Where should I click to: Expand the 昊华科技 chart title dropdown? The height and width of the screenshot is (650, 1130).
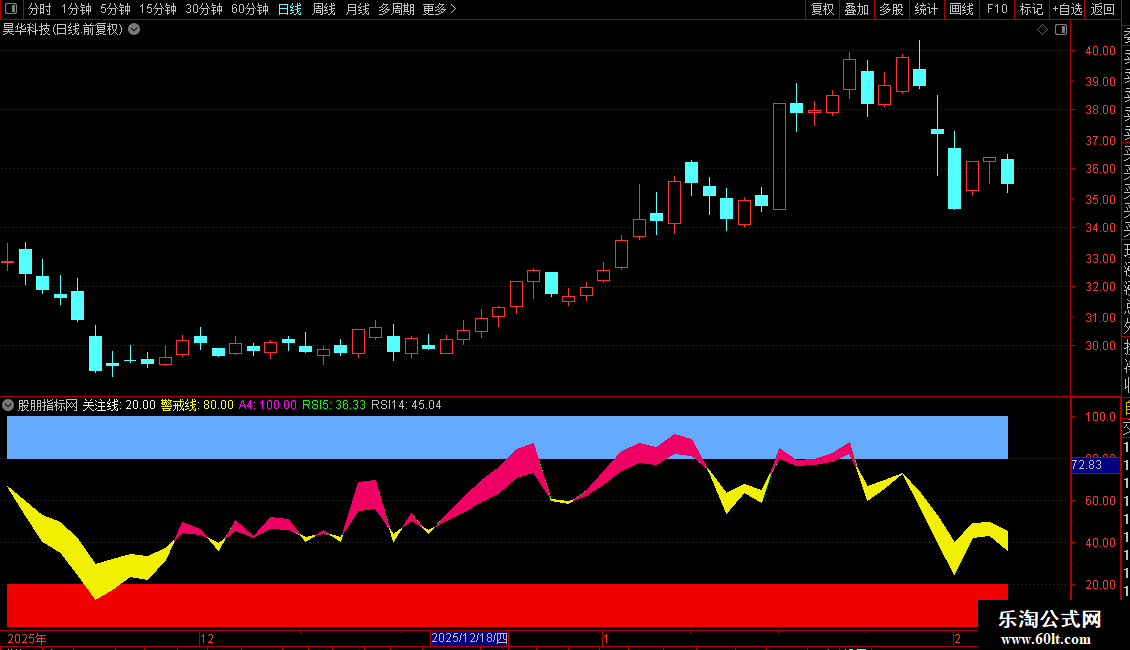(x=134, y=30)
